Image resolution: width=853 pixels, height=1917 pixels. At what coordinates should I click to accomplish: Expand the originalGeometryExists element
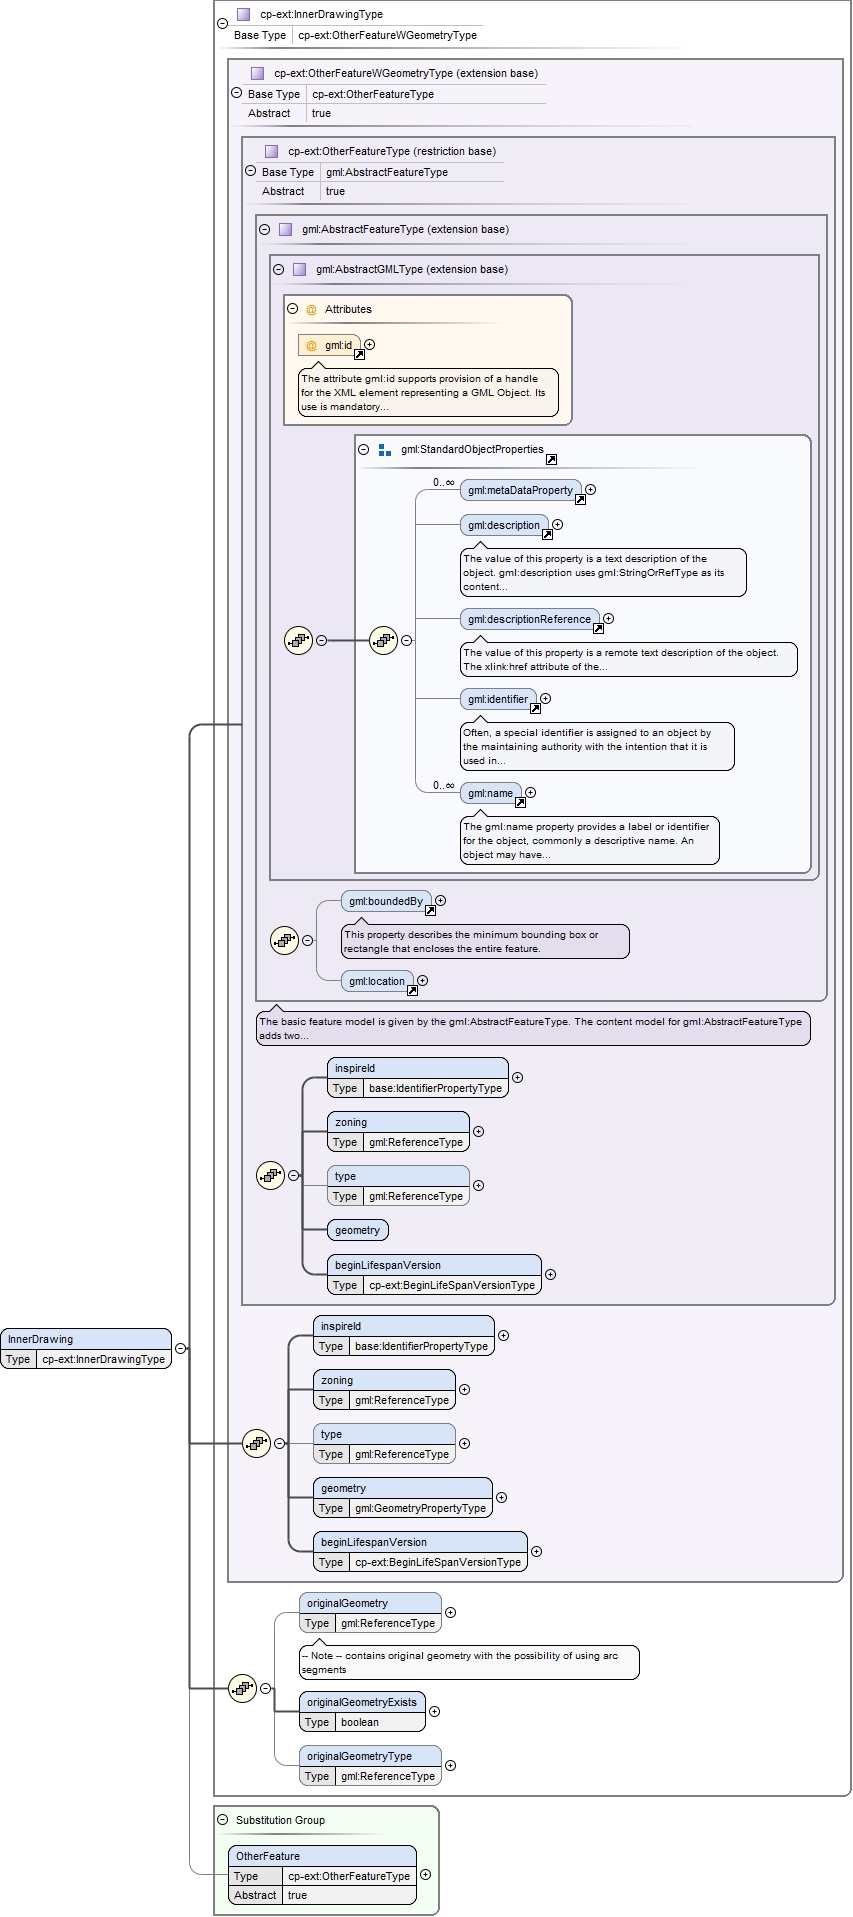434,1711
